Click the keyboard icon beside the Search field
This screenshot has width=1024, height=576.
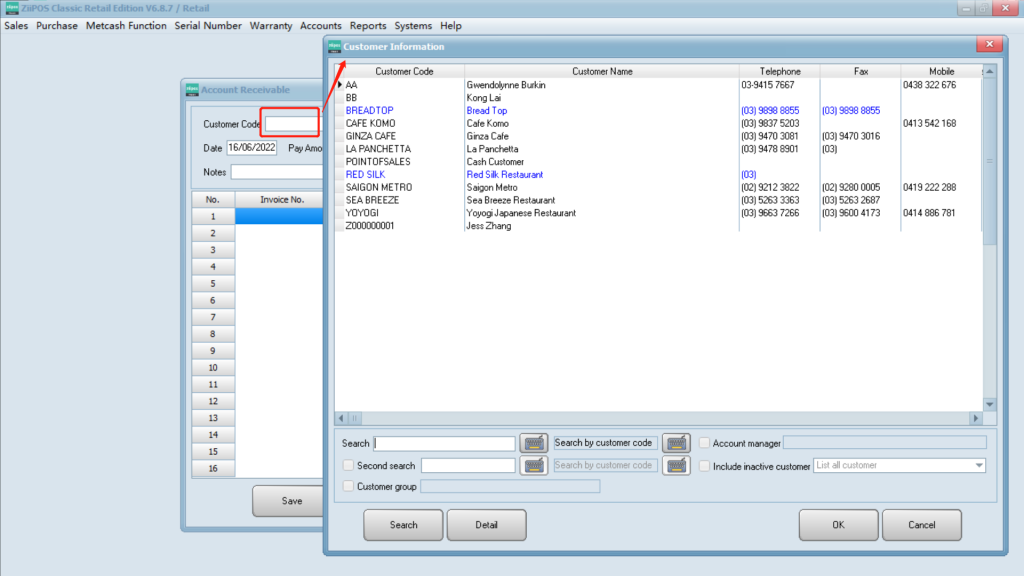(x=534, y=443)
